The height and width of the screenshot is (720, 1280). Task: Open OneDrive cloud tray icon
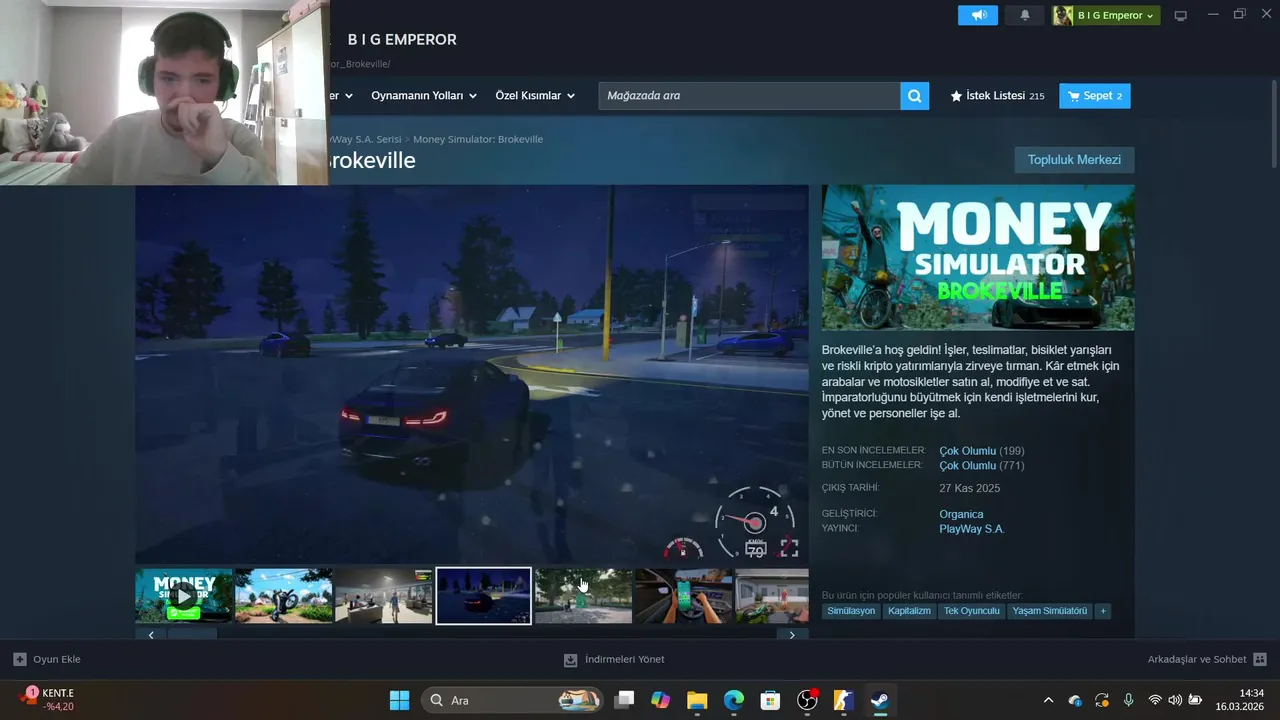pos(1075,700)
